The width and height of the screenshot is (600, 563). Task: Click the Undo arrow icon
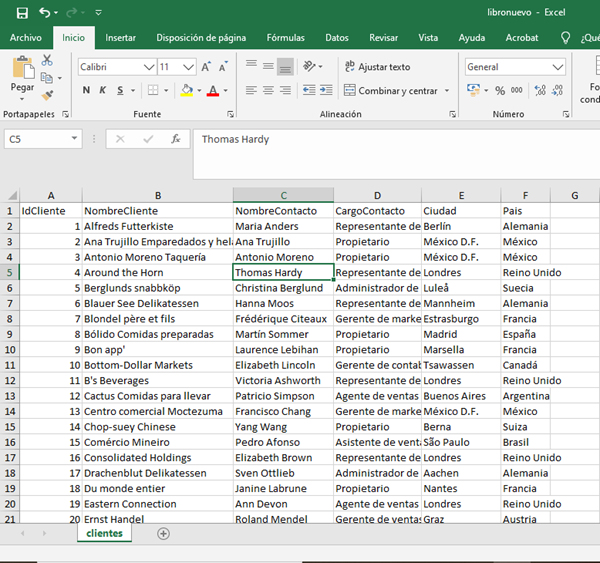44,13
